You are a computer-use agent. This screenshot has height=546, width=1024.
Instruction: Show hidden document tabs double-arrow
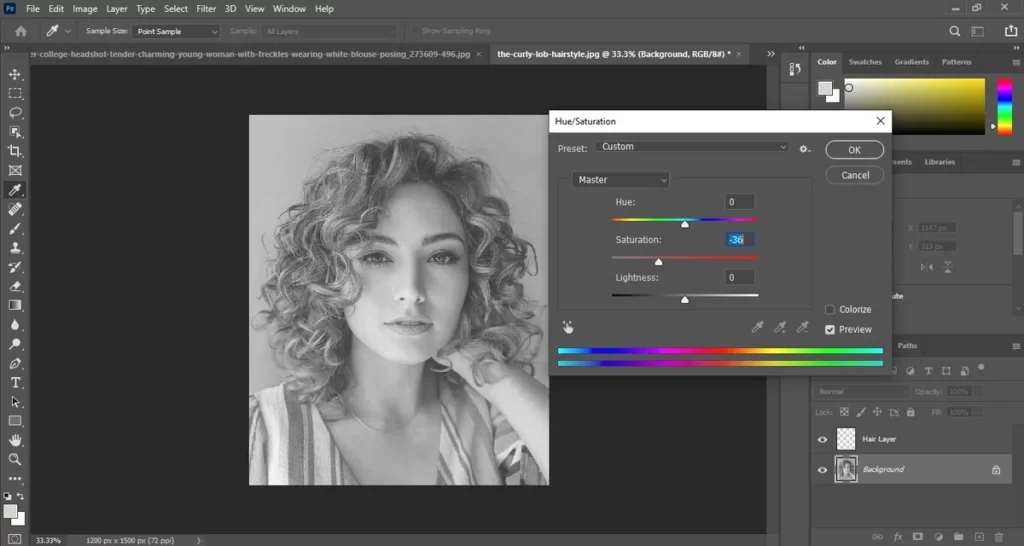[x=771, y=54]
